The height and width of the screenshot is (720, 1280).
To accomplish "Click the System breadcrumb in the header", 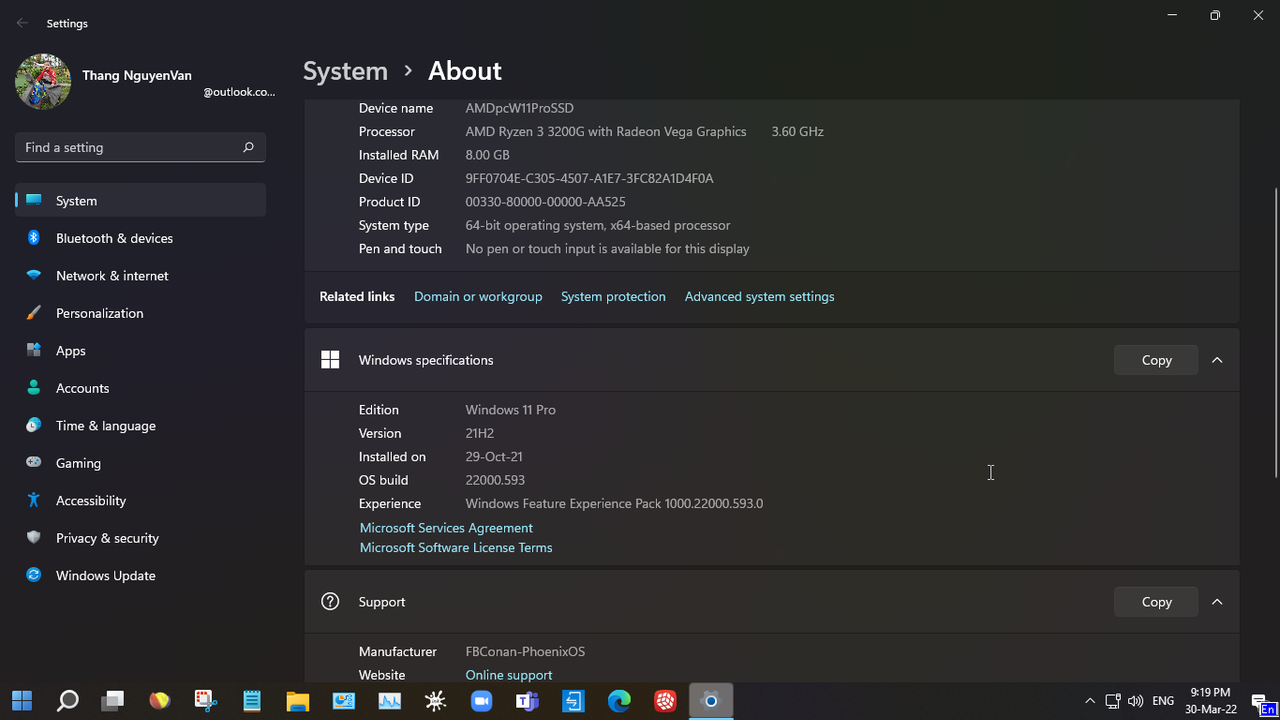I will click(345, 71).
